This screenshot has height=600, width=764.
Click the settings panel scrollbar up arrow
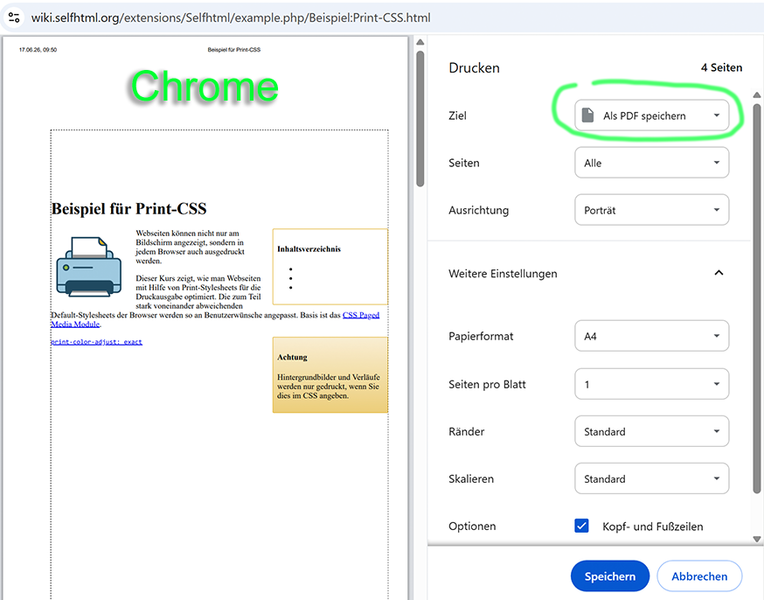[x=756, y=95]
